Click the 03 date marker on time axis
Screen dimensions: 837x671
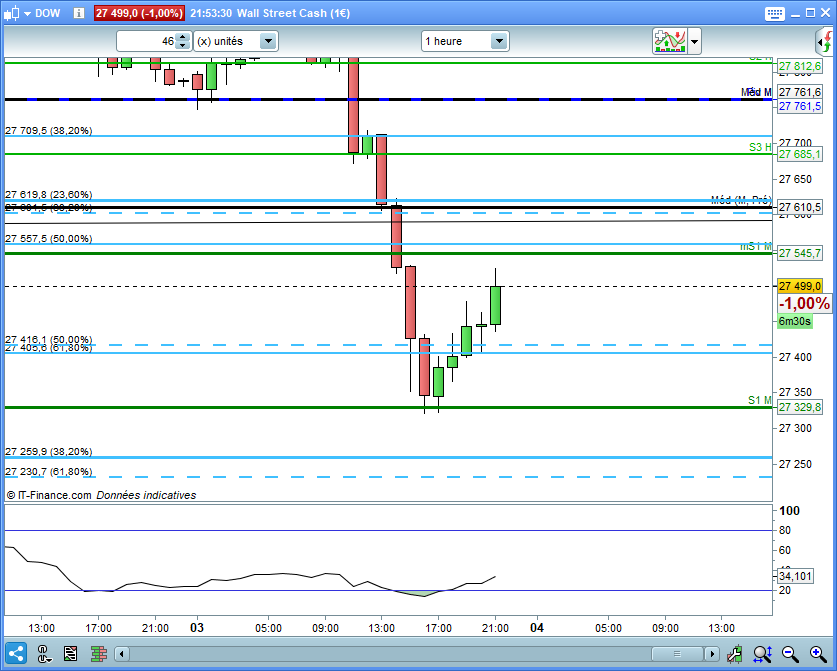pyautogui.click(x=197, y=628)
